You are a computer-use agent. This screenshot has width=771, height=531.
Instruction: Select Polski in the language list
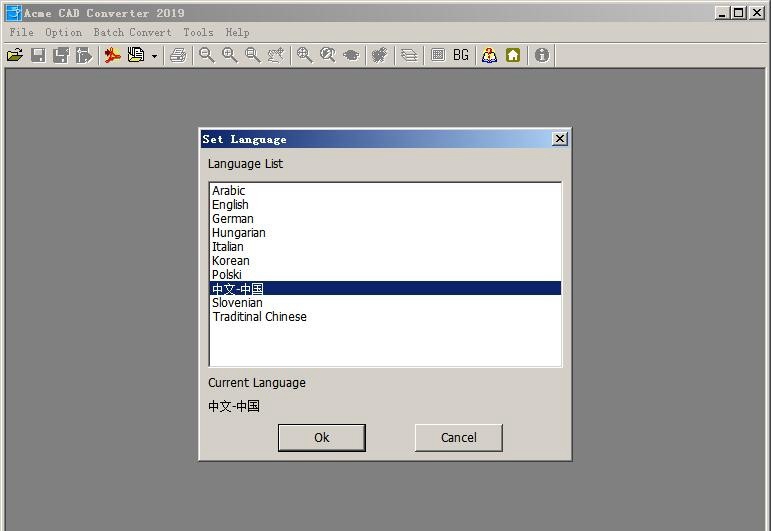pyautogui.click(x=385, y=274)
